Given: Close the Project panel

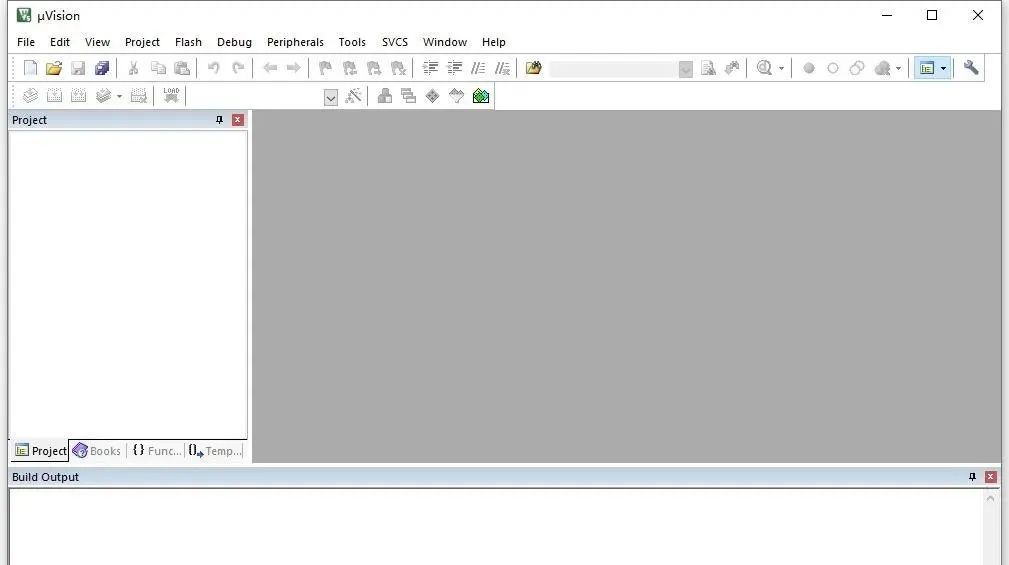Looking at the screenshot, I should click(x=237, y=120).
